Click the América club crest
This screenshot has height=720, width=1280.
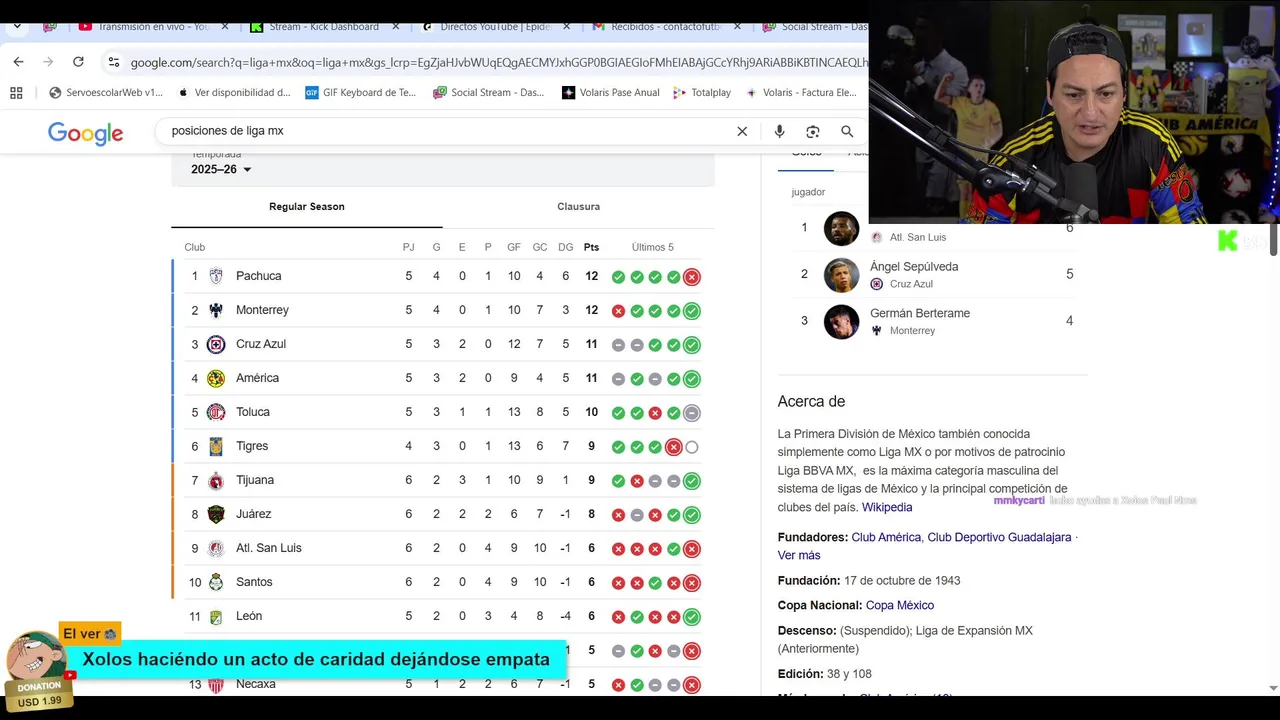tap(216, 378)
